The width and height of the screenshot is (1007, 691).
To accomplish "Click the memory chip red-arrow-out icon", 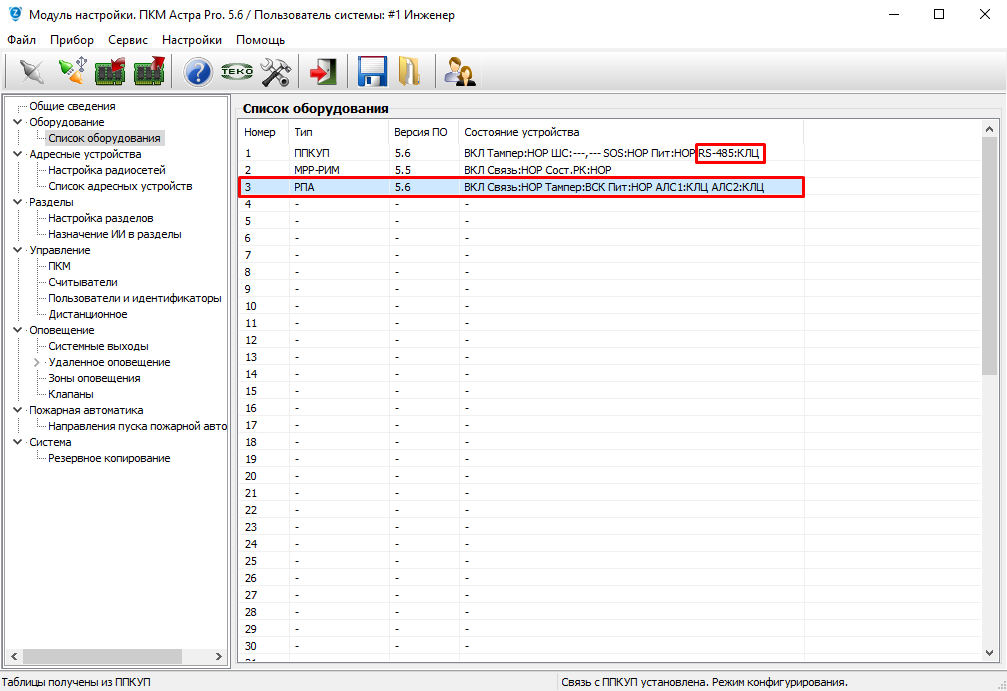I will pyautogui.click(x=149, y=72).
